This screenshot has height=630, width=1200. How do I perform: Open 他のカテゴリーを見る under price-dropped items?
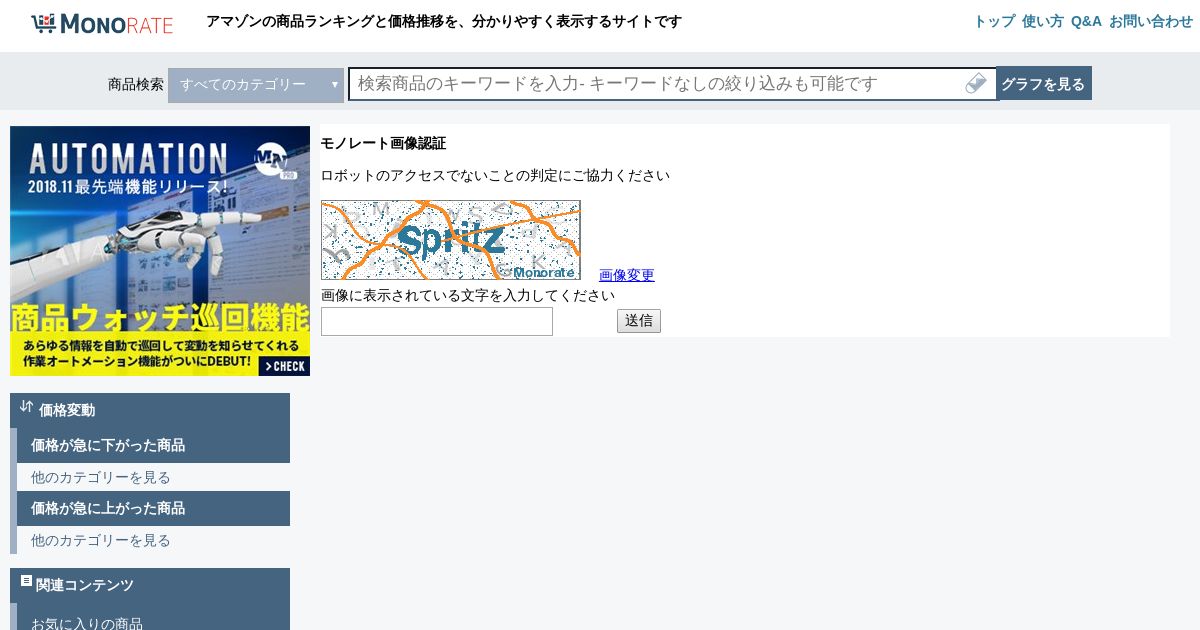(101, 477)
